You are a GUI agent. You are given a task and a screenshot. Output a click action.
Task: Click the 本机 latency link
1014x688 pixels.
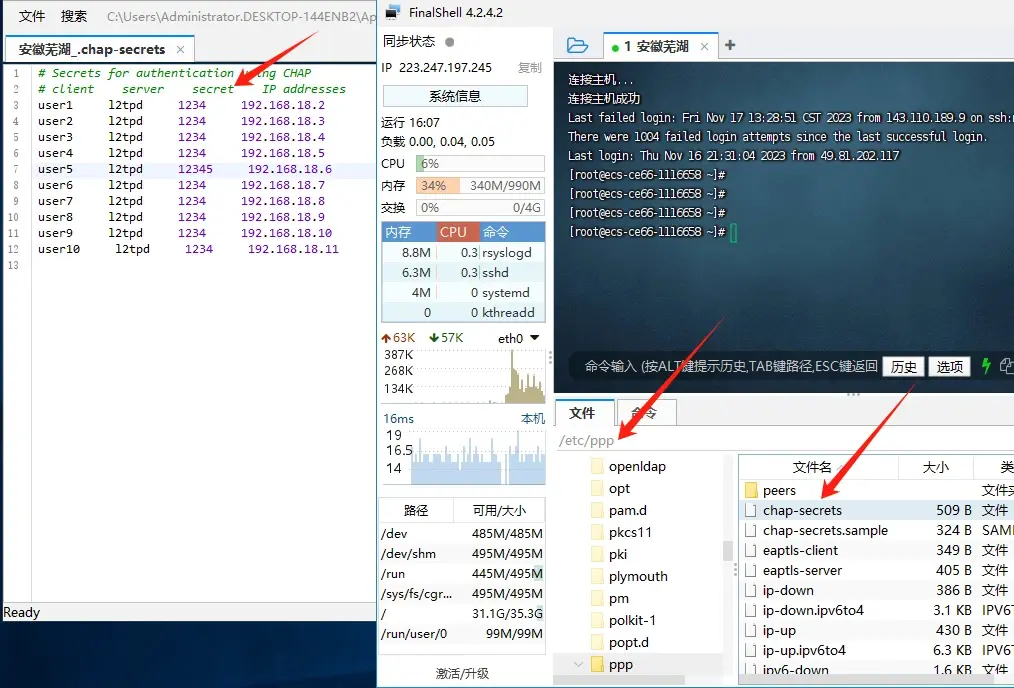[533, 418]
